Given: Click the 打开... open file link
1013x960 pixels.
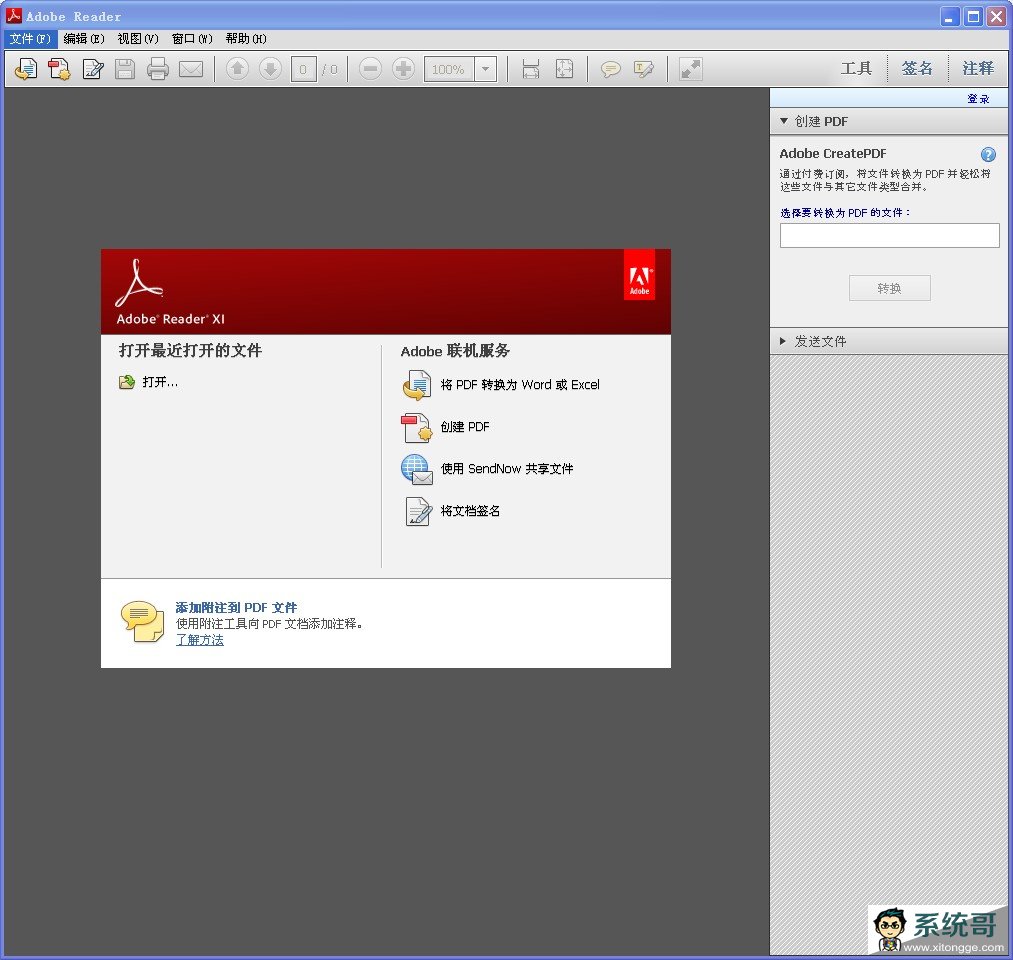Looking at the screenshot, I should pos(160,382).
